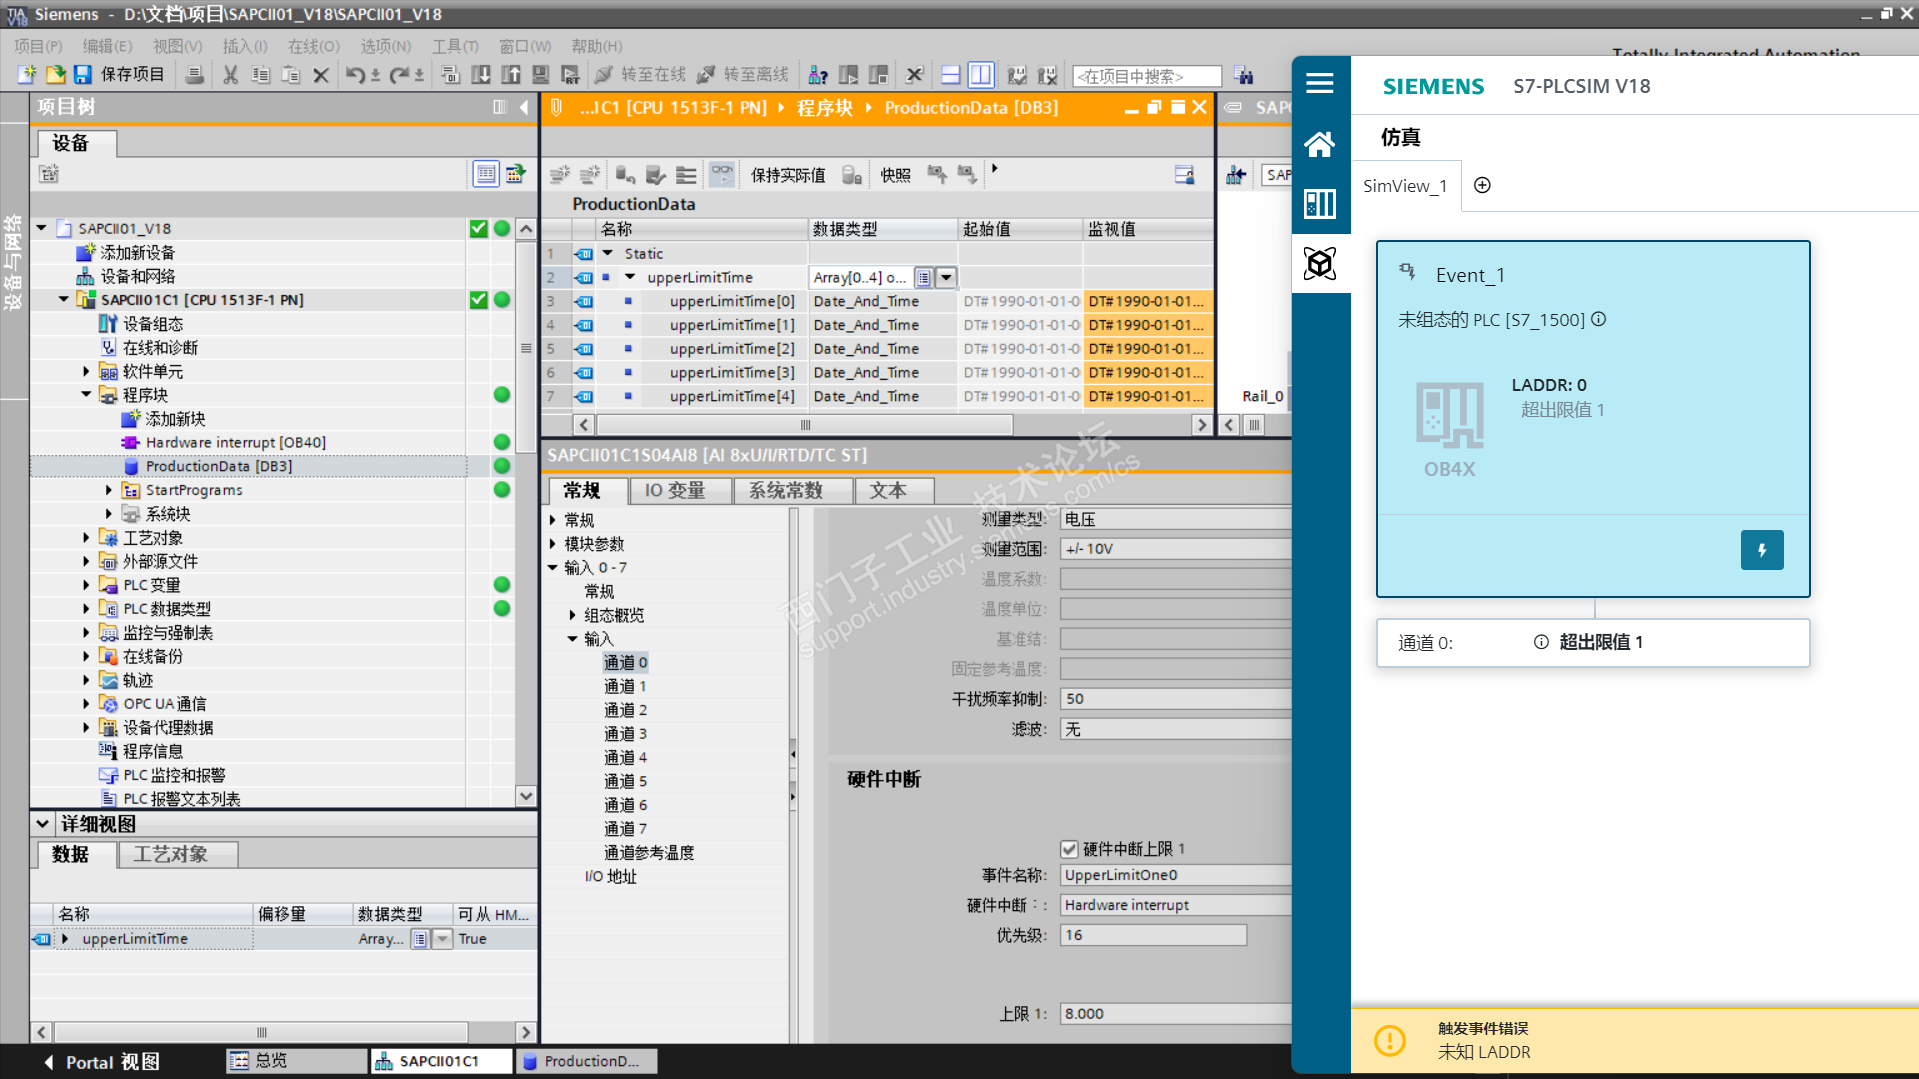Click the info icon beside 未组态的 PLC
This screenshot has height=1079, width=1919.
1599,319
